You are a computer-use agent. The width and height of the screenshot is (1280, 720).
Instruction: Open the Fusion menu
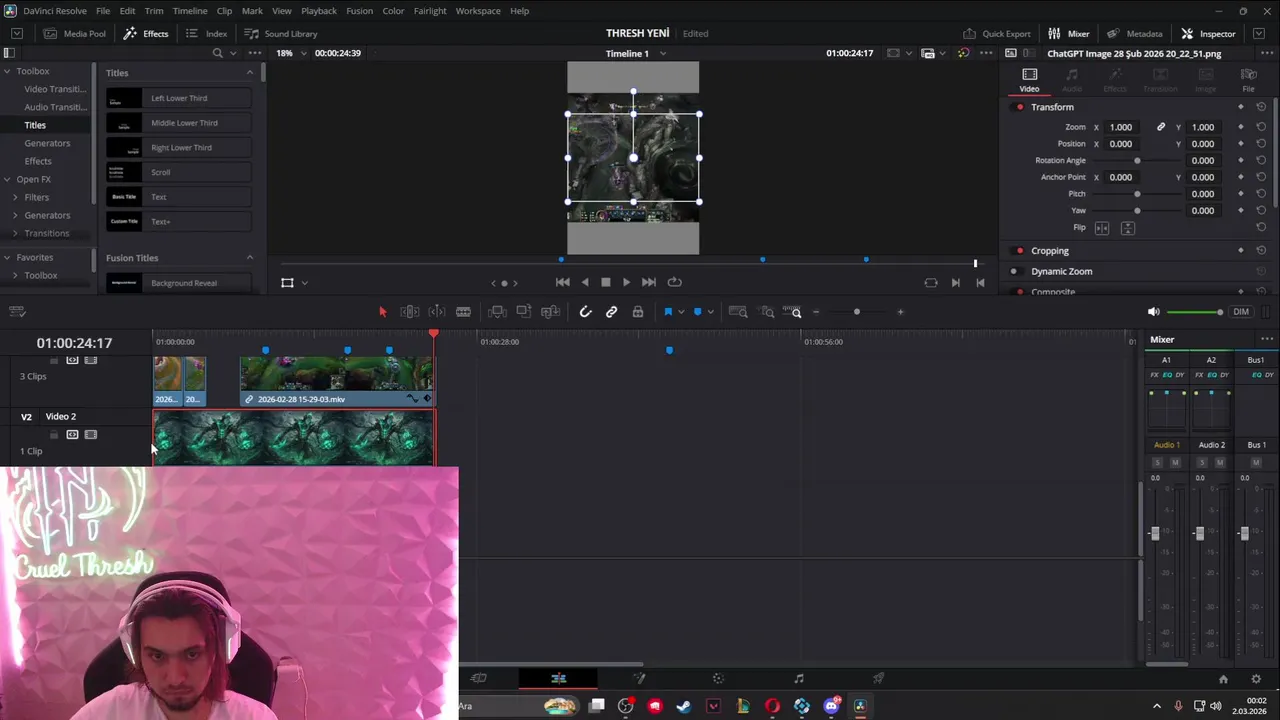coord(359,11)
